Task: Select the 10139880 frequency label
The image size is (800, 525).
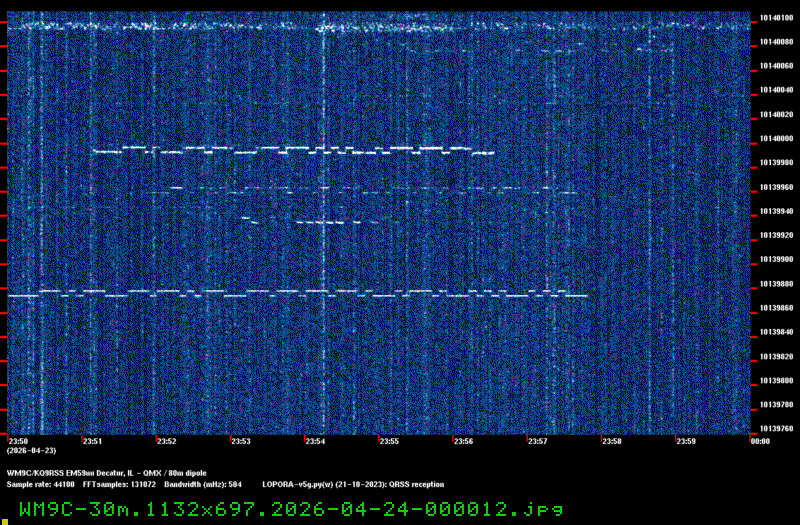Action: (773, 284)
